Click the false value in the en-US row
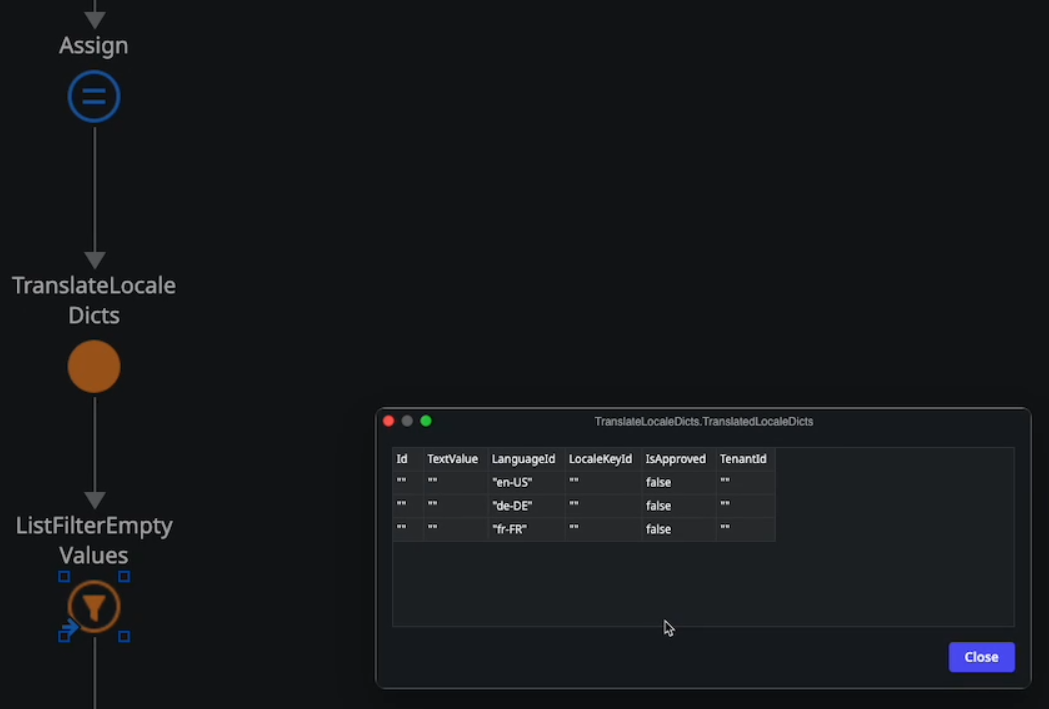The height and width of the screenshot is (709, 1049). (658, 482)
